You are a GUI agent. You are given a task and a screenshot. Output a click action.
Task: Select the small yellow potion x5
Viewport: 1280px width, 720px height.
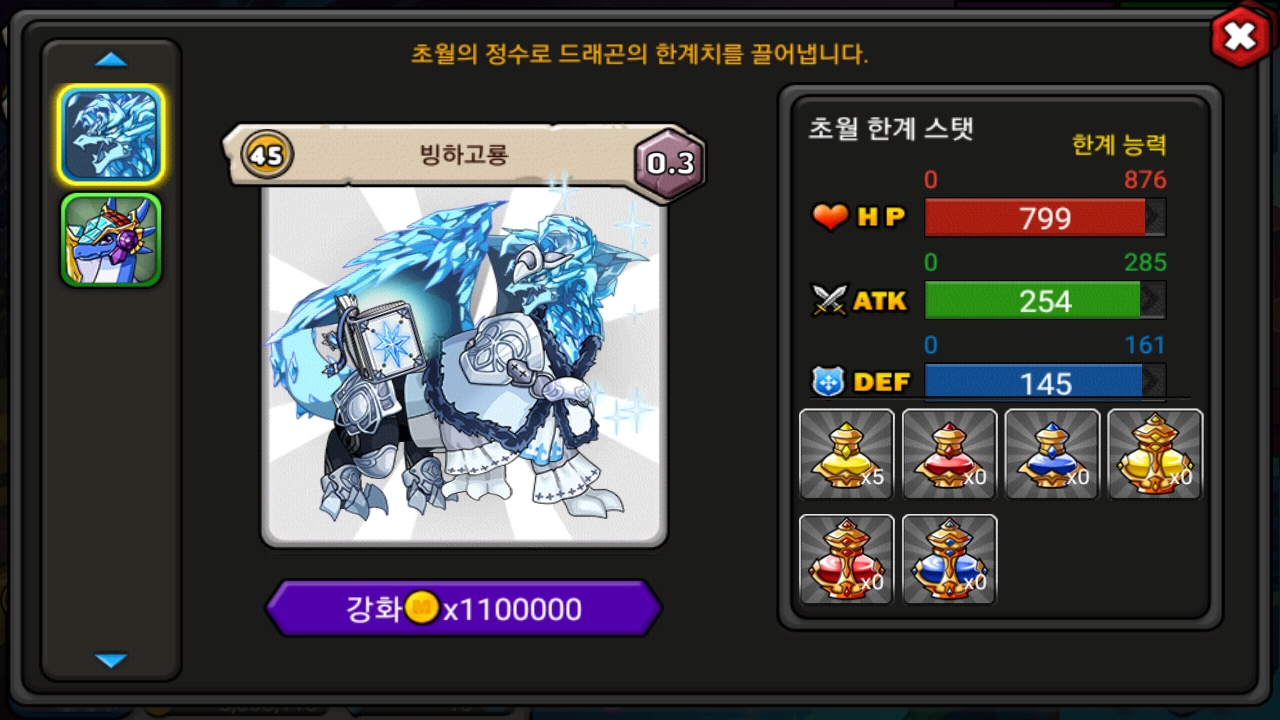coord(846,454)
